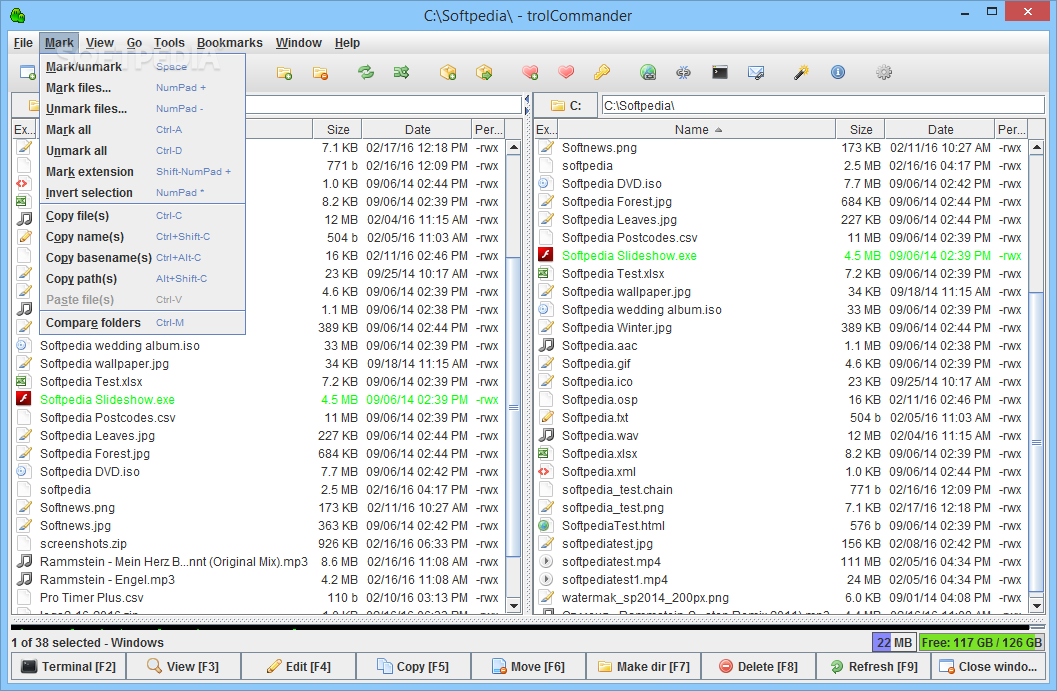This screenshot has width=1057, height=691.
Task: Choose Compare folders menu entry
Action: [142, 322]
